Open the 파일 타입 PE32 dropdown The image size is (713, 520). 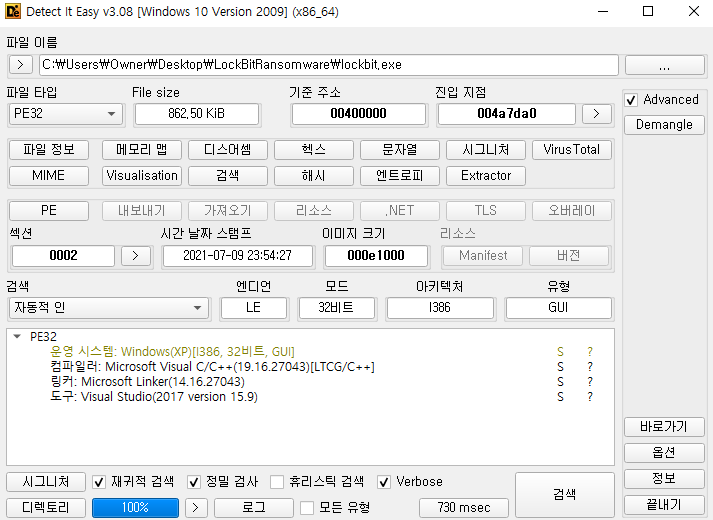(66, 114)
